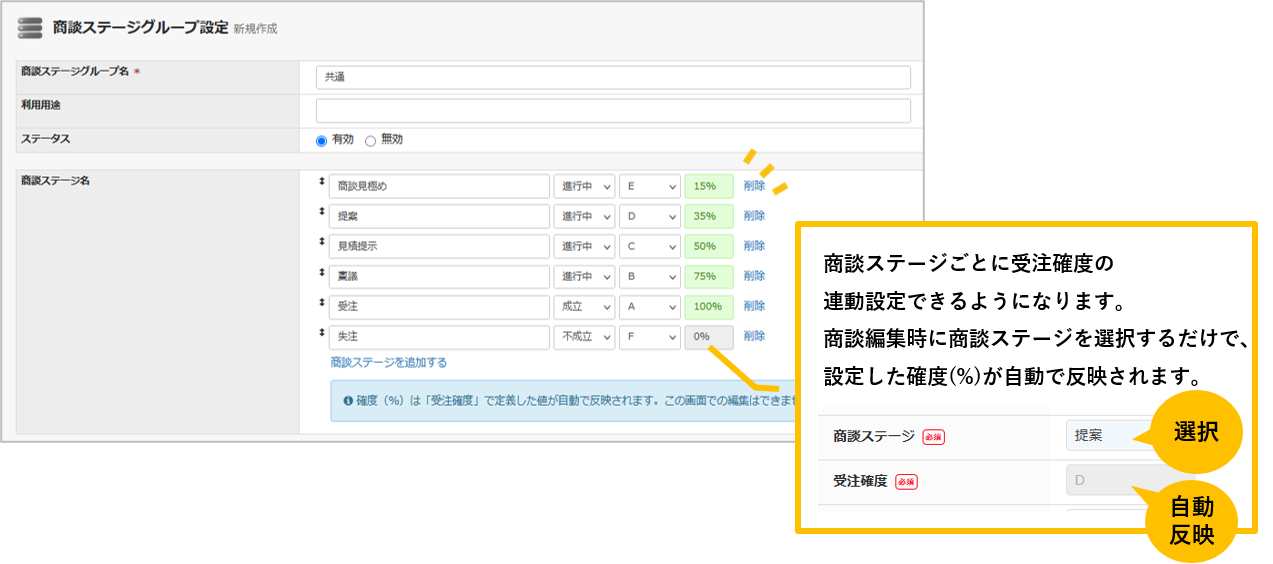Click the empty 利用用途 input field
Image resolution: width=1273 pixels, height=564 pixels.
point(613,110)
